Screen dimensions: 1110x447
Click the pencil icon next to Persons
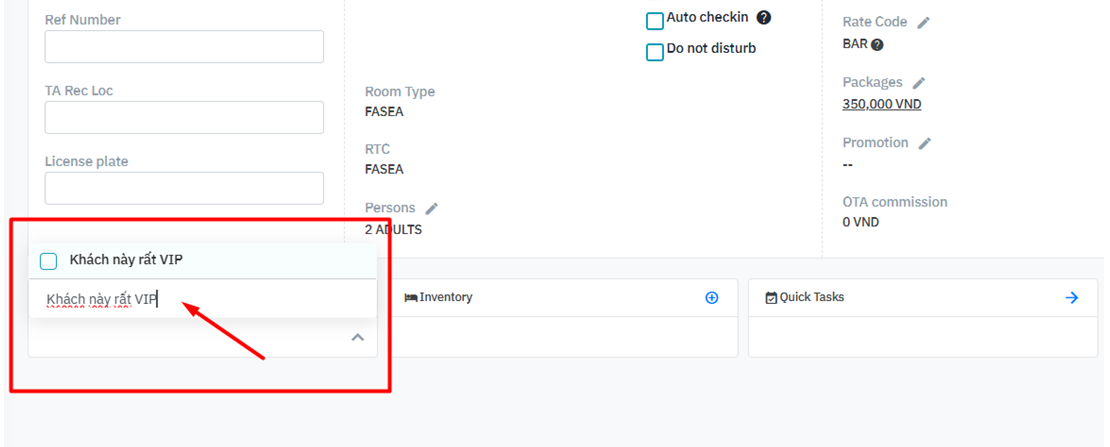click(x=432, y=208)
